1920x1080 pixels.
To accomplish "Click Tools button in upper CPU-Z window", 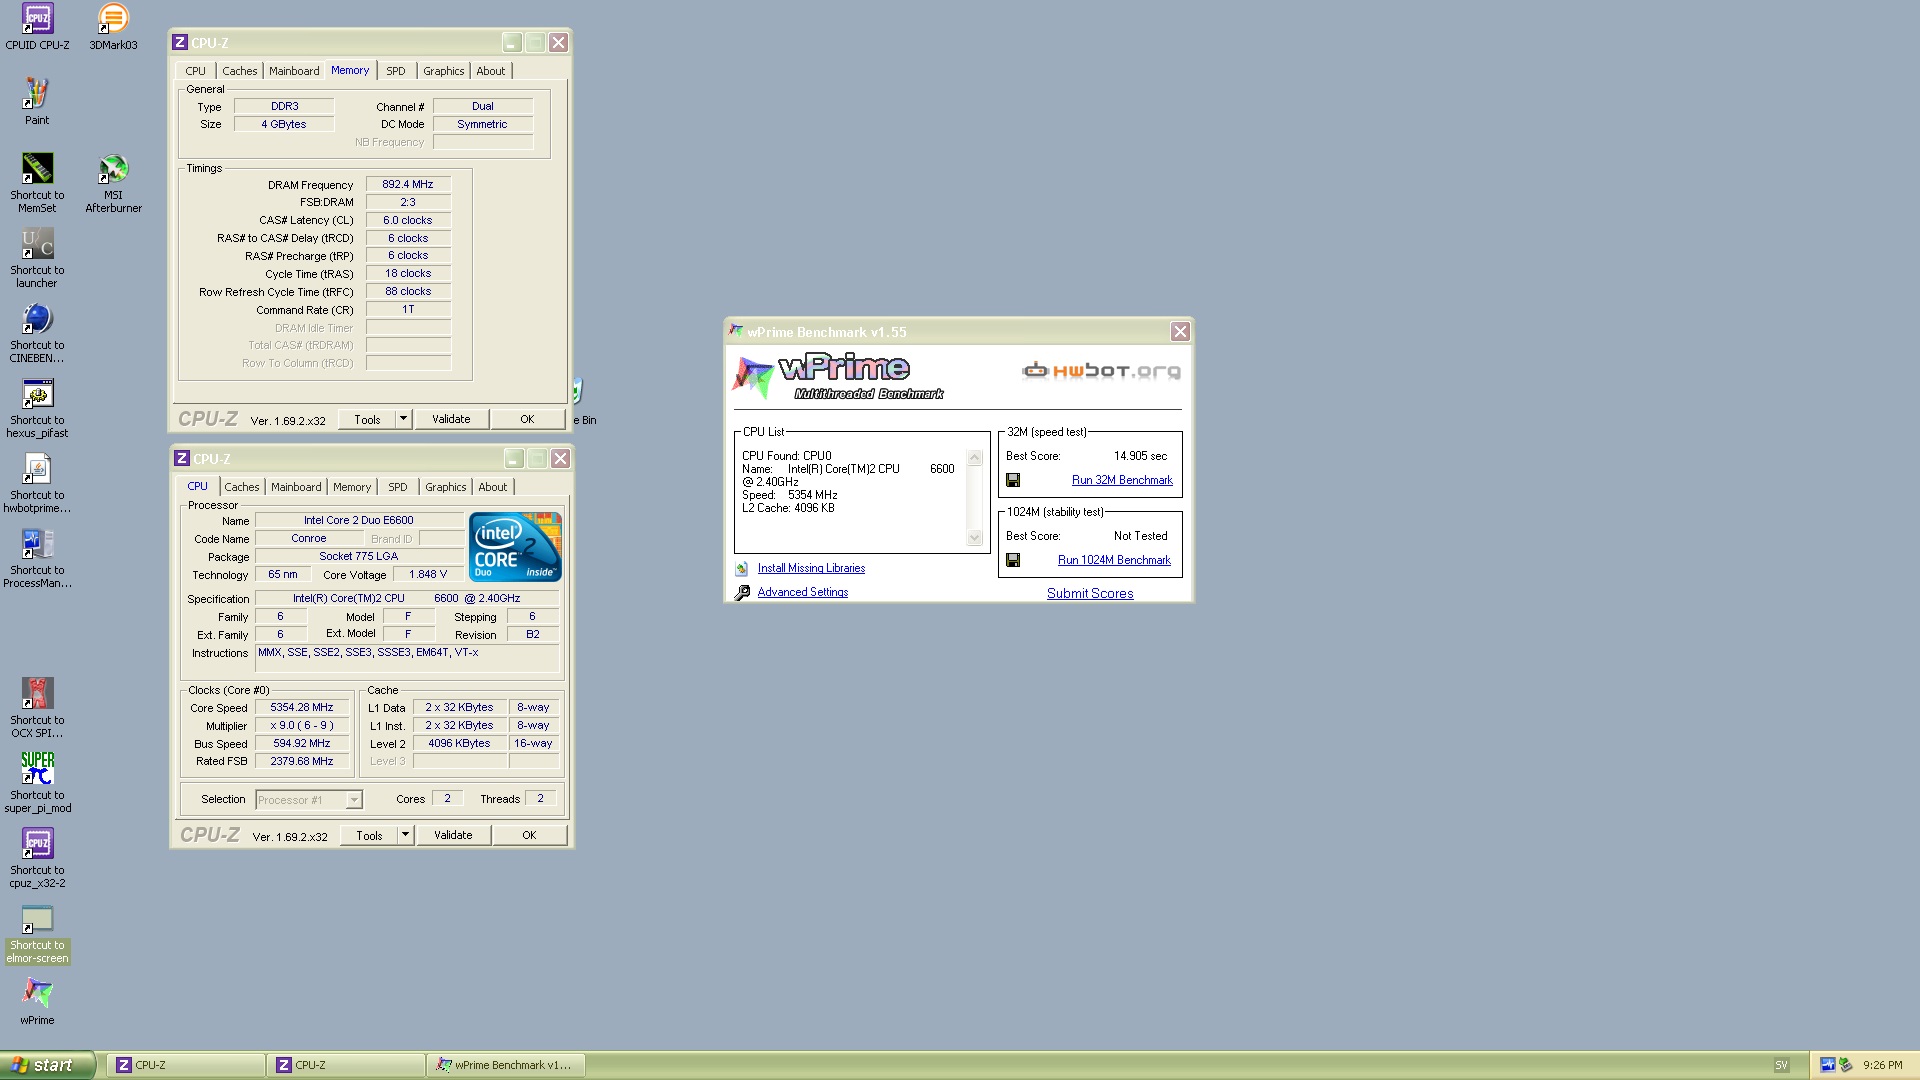I will click(x=367, y=419).
